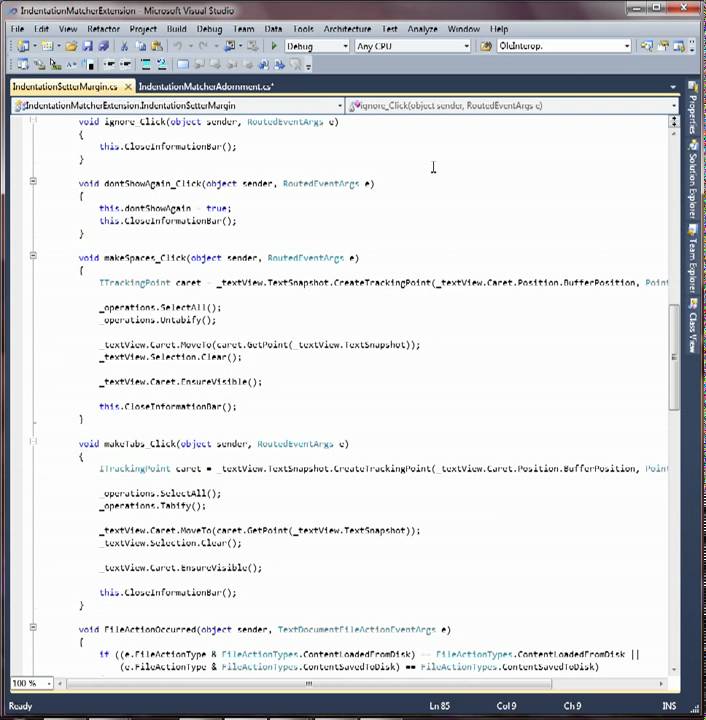
Task: Open the Class View side panel tab
Action: 692,326
